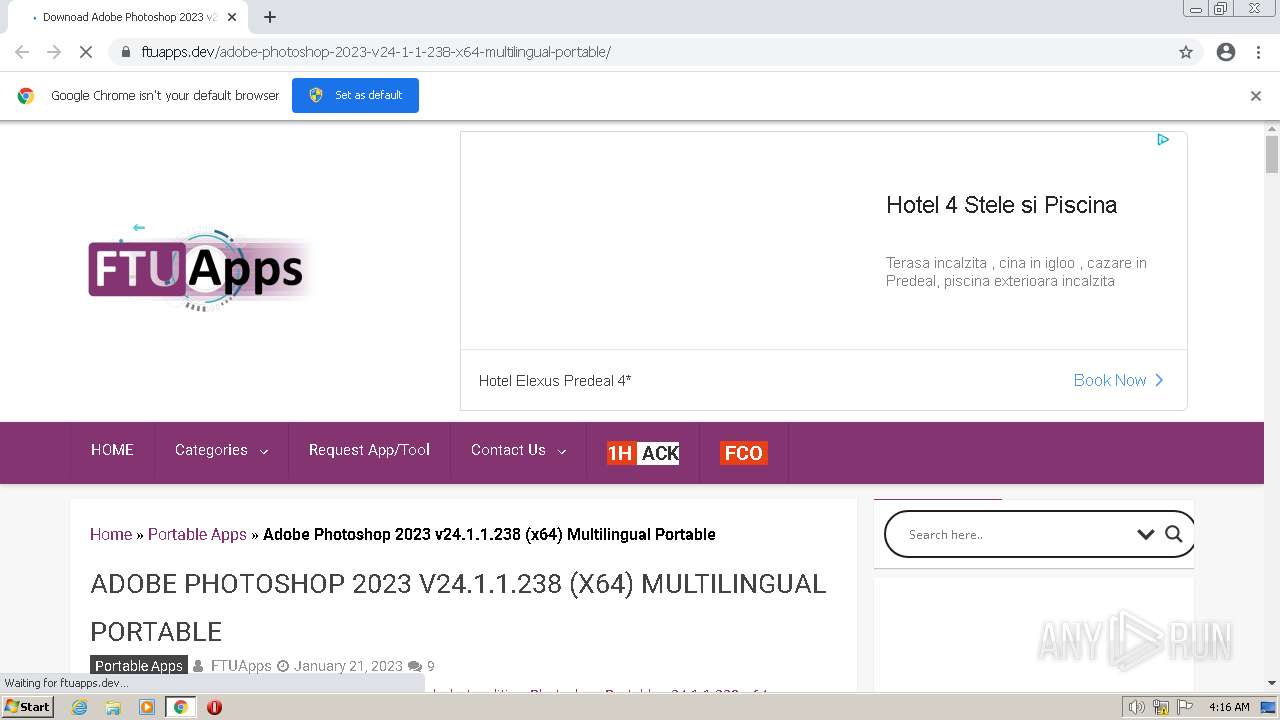Click the browser forward arrow
Screen dimensions: 1280x720
click(54, 52)
